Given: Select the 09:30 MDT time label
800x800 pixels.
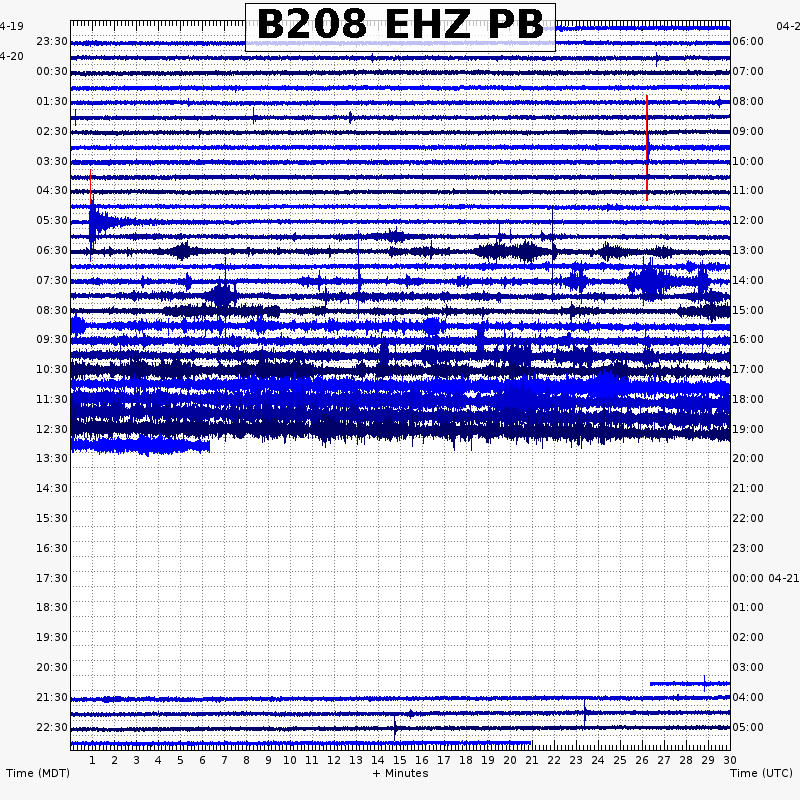Looking at the screenshot, I should 52,339.
